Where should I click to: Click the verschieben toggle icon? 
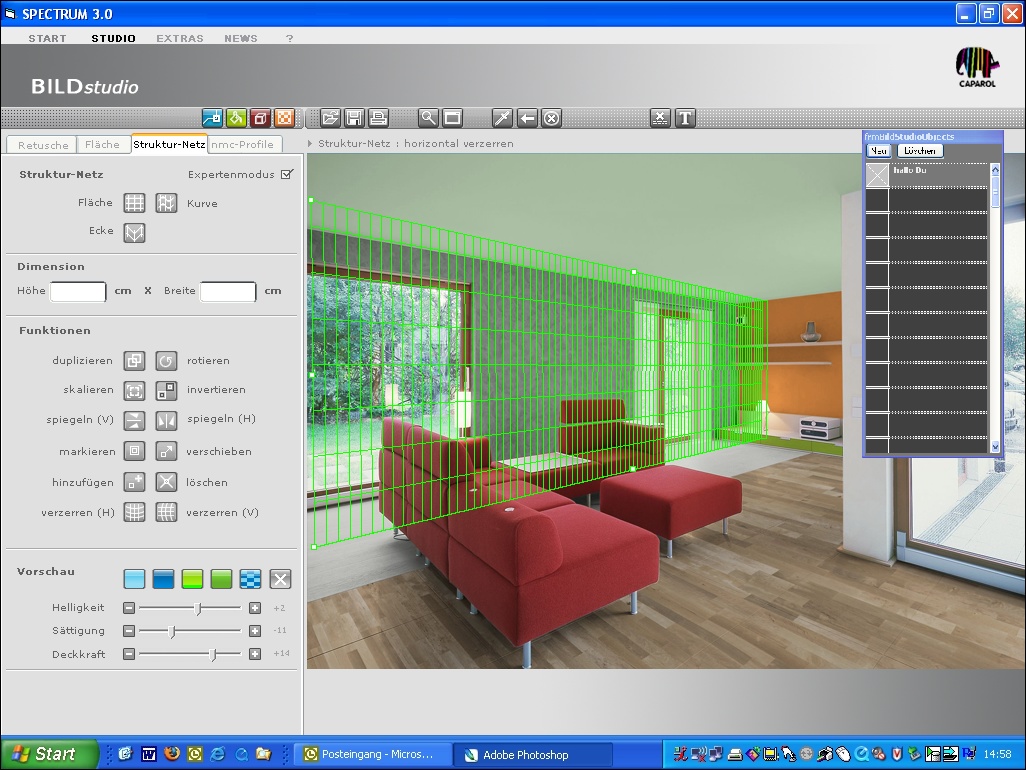(165, 451)
